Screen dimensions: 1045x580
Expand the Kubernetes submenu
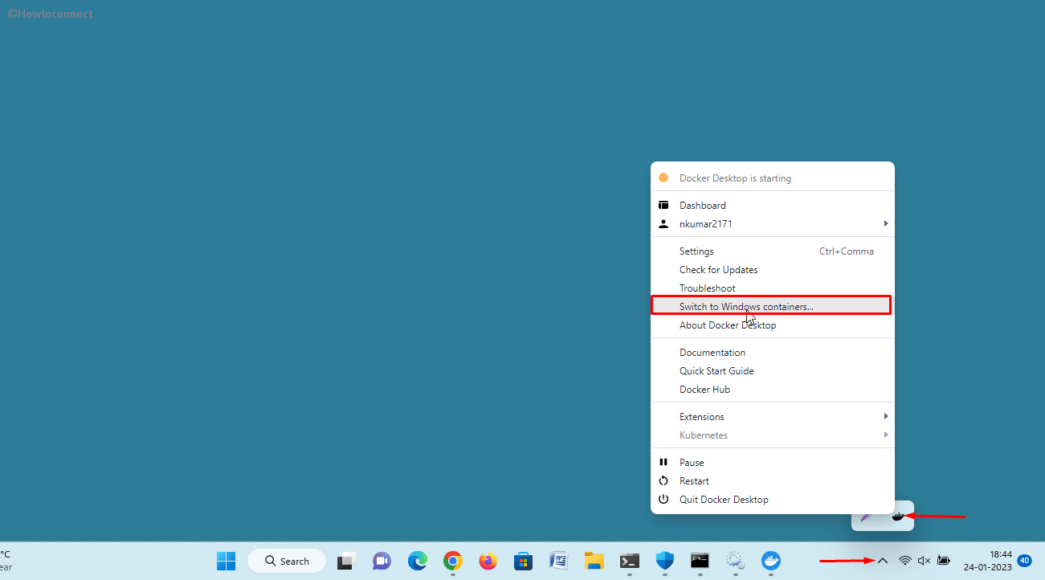tap(772, 435)
